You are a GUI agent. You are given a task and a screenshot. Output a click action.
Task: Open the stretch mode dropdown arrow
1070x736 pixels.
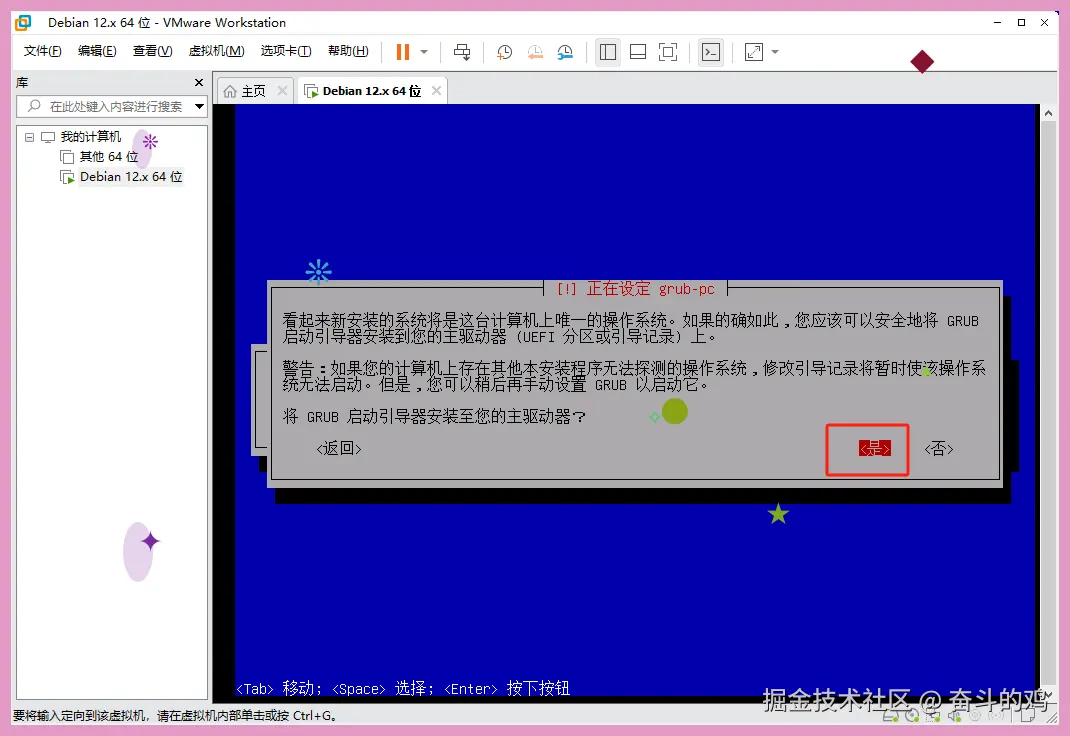point(775,52)
